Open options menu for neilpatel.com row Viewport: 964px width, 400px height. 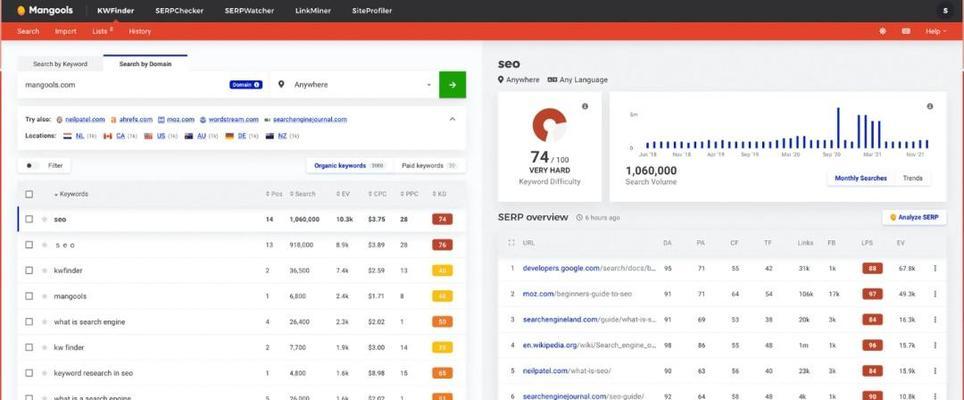click(935, 371)
